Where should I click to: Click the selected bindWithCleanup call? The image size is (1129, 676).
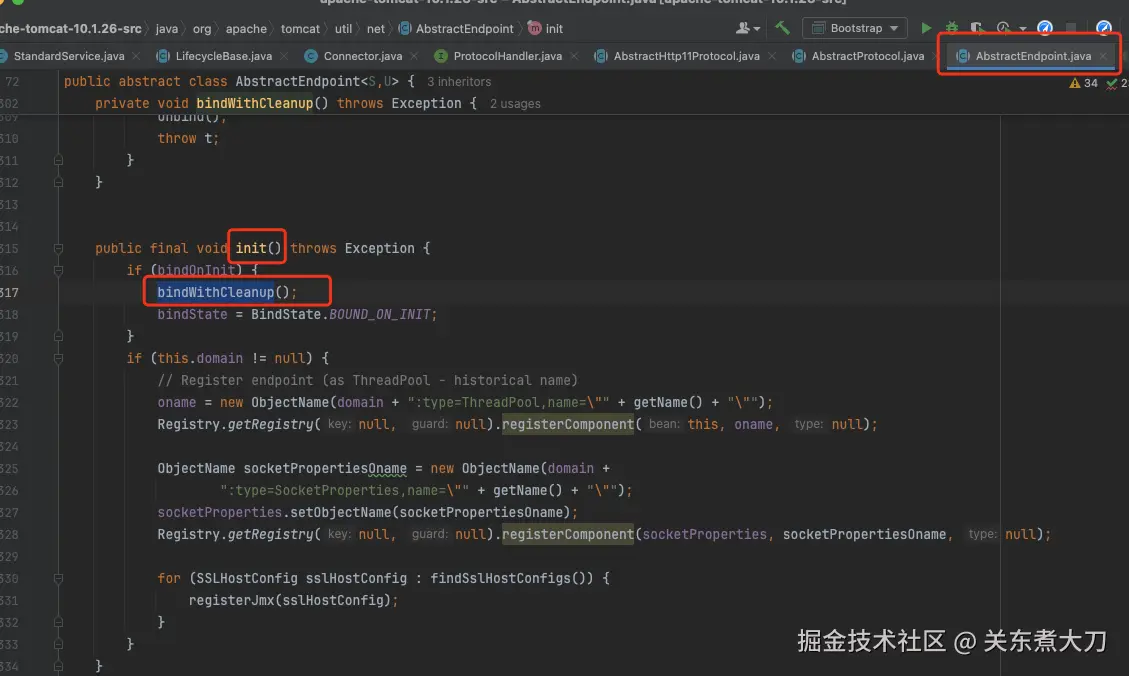click(215, 292)
